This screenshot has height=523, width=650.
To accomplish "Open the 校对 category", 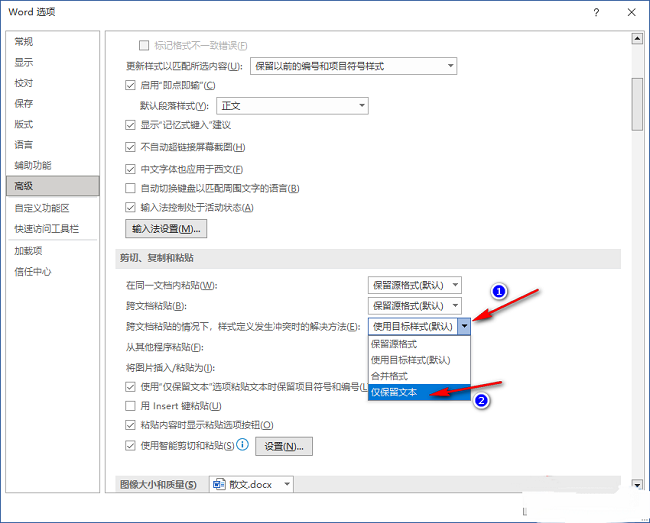I will (53, 83).
